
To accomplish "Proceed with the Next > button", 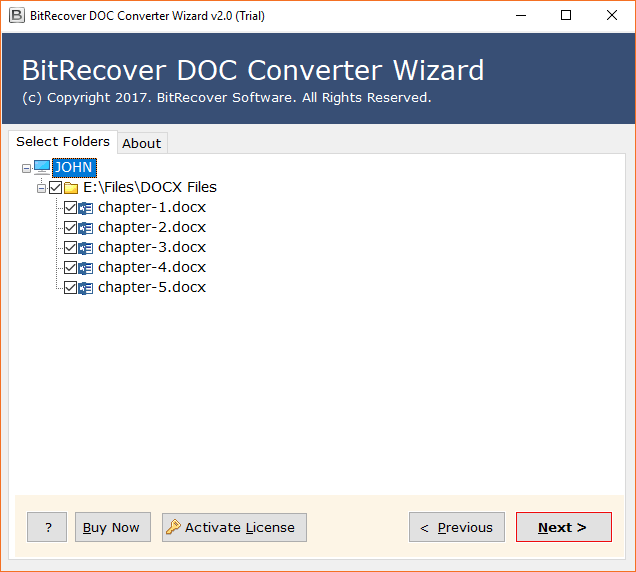I will pos(564,527).
